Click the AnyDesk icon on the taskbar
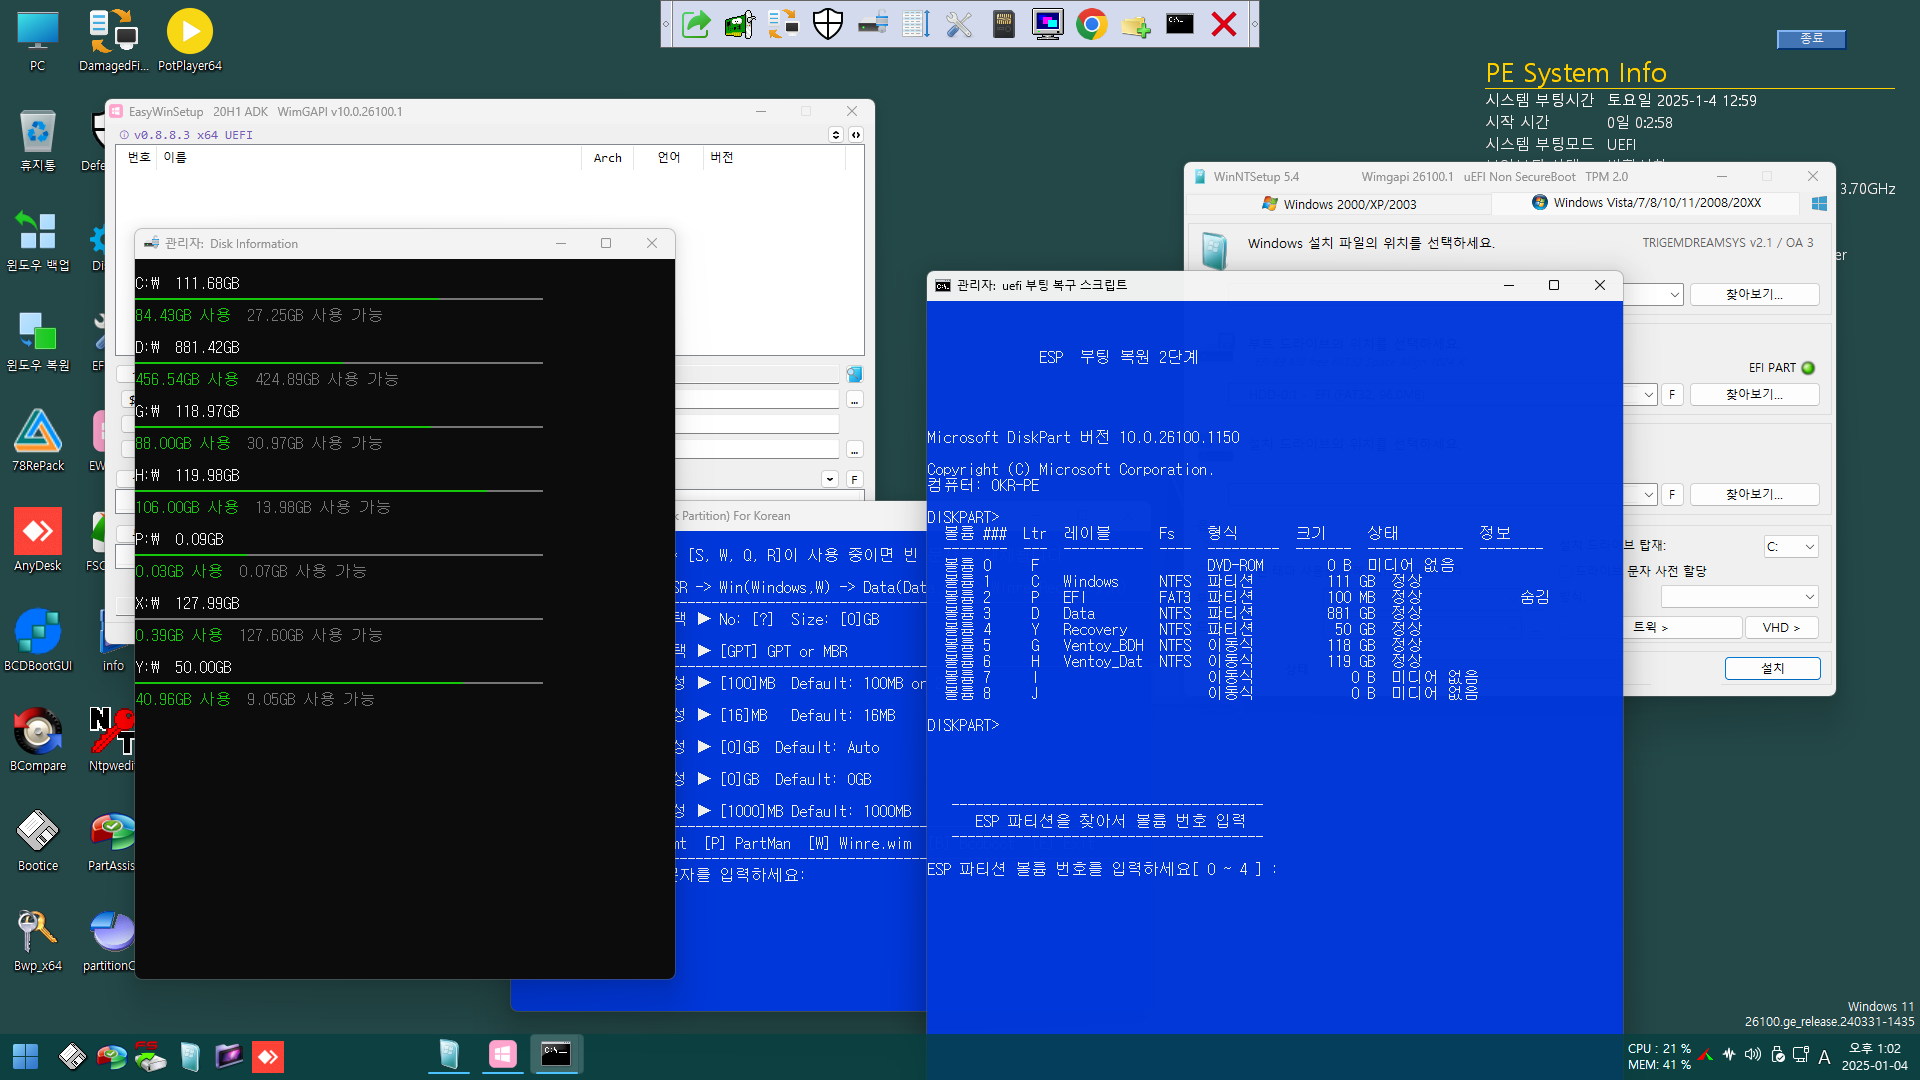1920x1080 pixels. point(267,1056)
